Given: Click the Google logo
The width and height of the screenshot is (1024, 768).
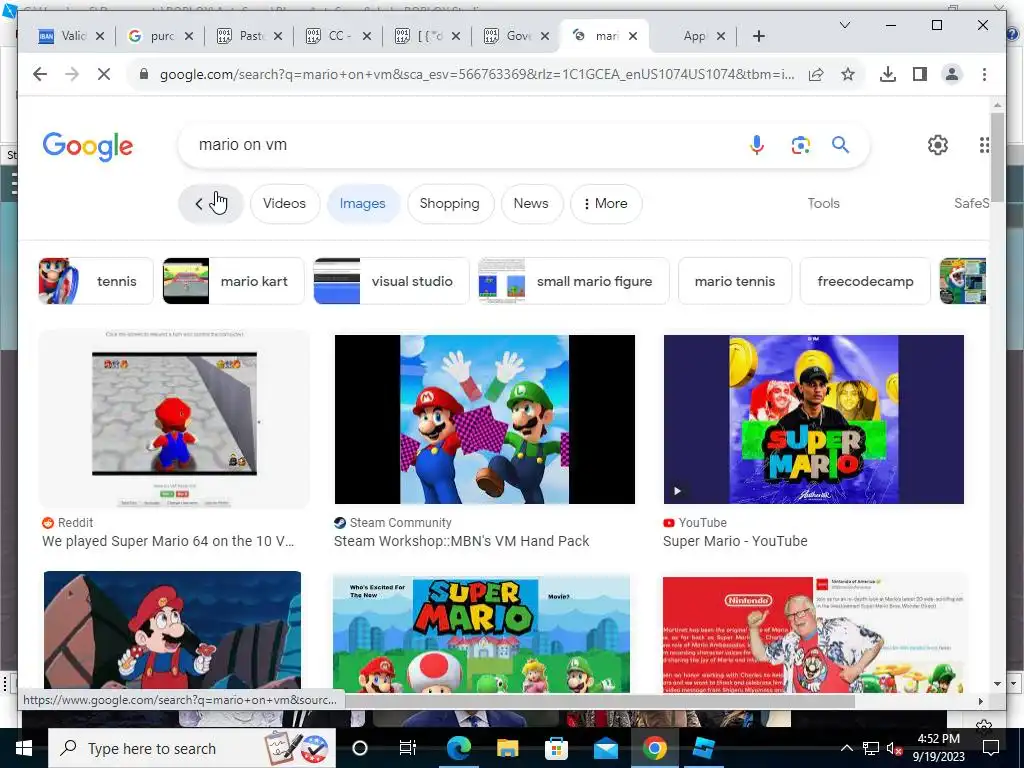Looking at the screenshot, I should tap(88, 146).
